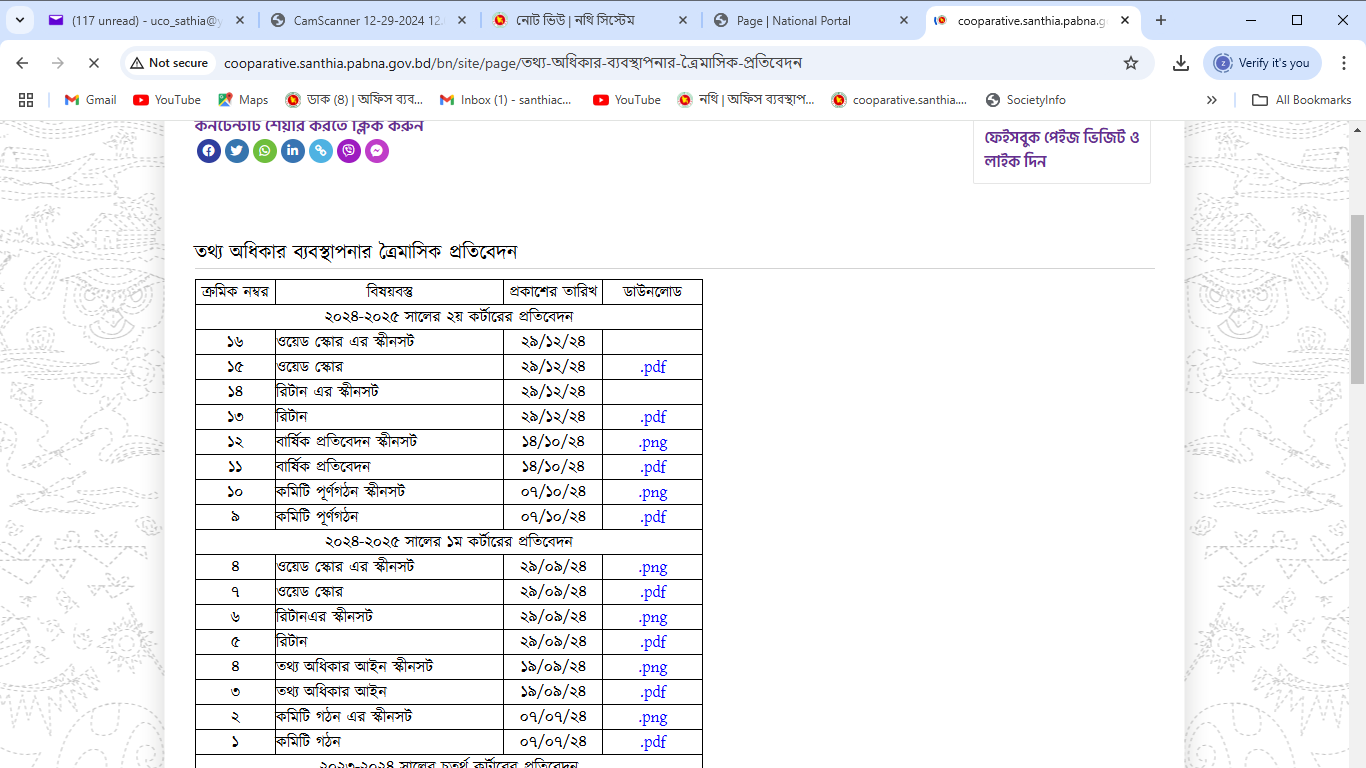1366x768 pixels.
Task: Share via the Messenger icon
Action: (377, 151)
